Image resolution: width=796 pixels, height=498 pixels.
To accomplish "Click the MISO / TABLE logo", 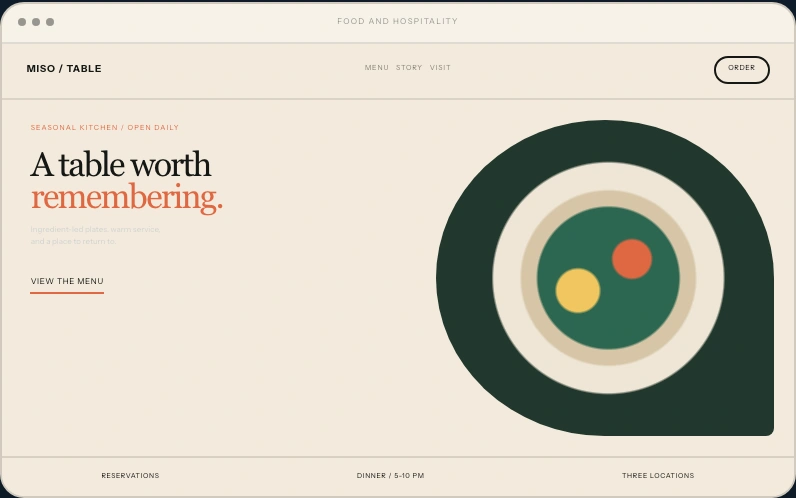I will click(x=64, y=69).
